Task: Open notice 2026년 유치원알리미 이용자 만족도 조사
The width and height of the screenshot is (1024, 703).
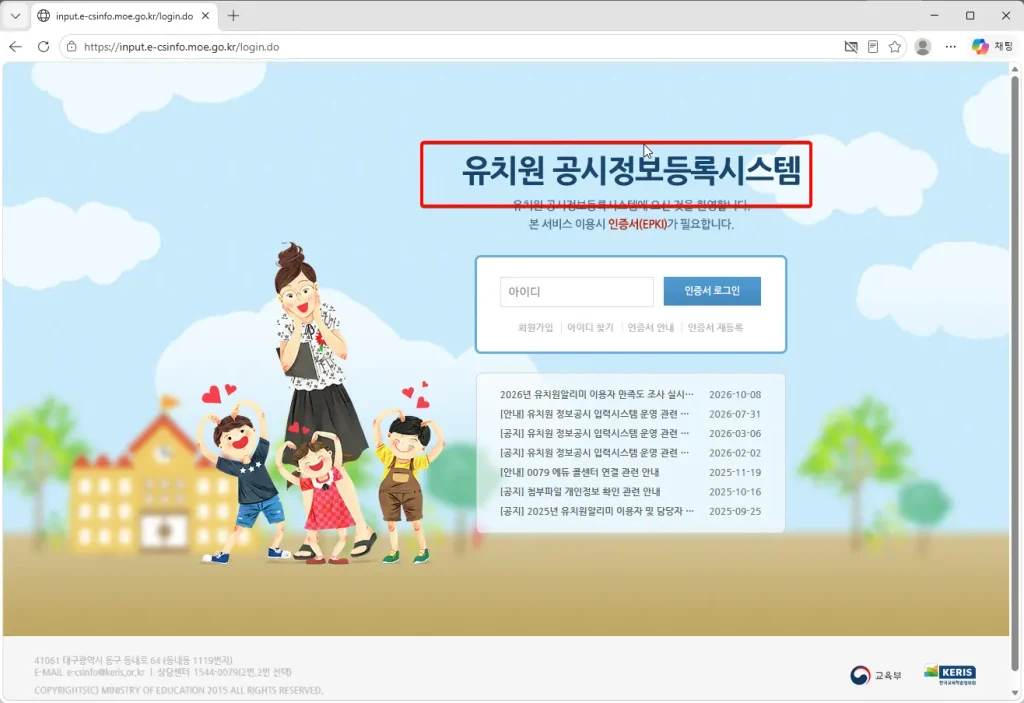Action: [x=596, y=394]
